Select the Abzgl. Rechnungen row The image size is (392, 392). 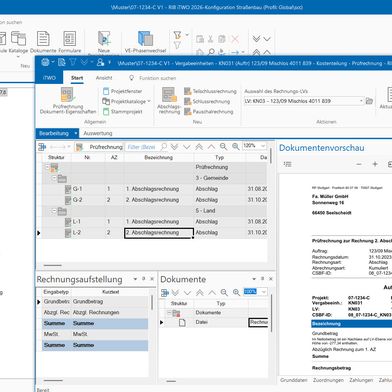(x=94, y=312)
